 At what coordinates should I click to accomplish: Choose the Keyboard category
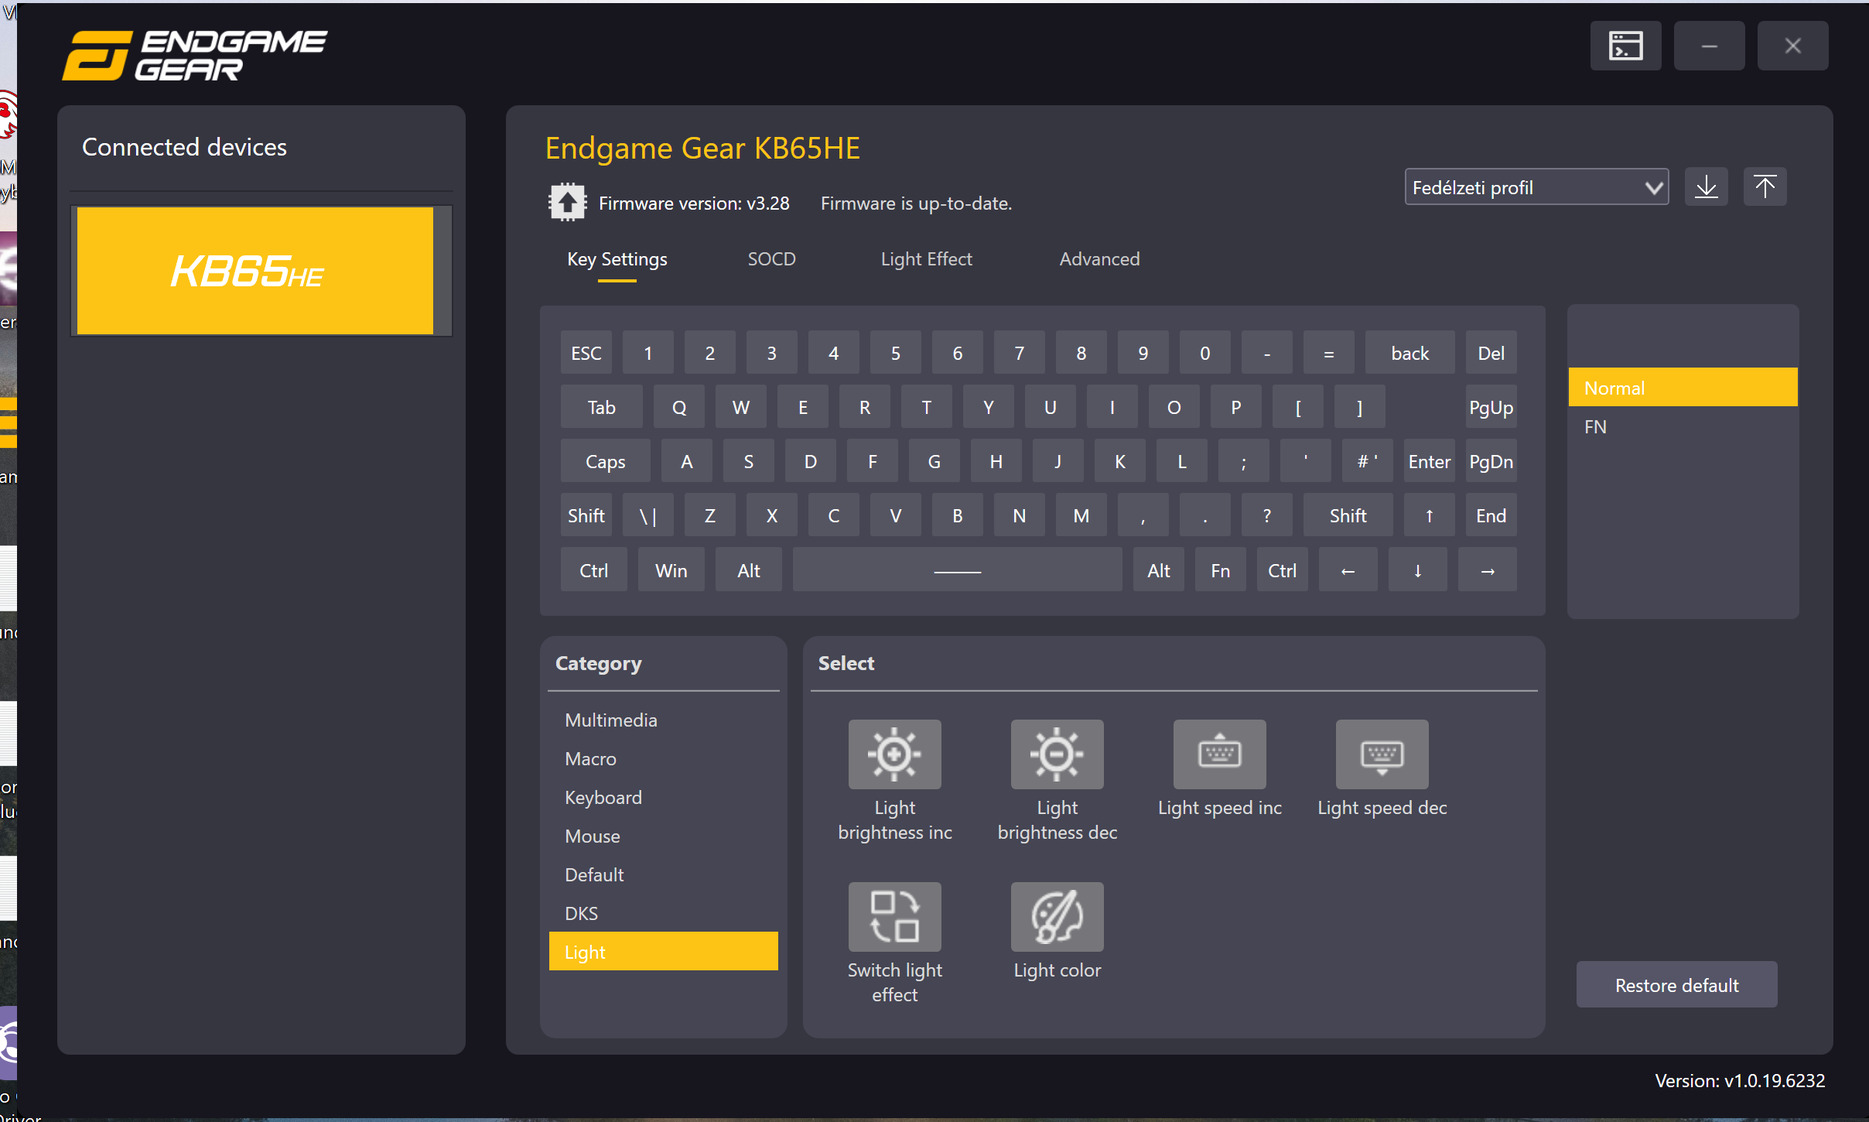pyautogui.click(x=663, y=798)
